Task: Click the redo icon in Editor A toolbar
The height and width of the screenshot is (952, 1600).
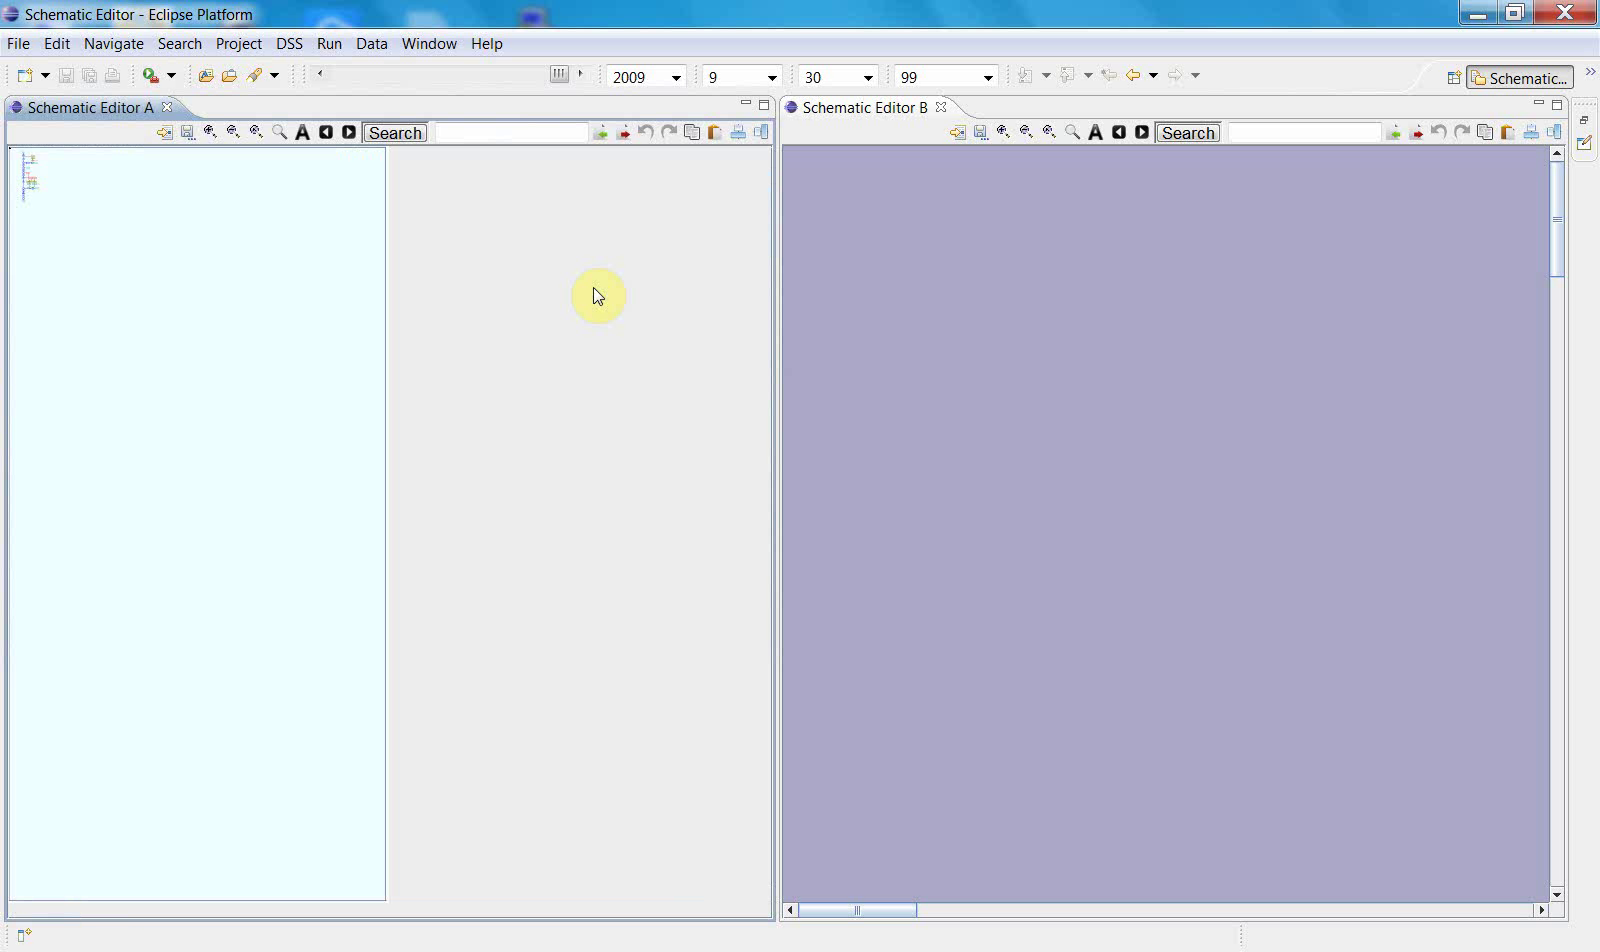Action: coord(669,133)
